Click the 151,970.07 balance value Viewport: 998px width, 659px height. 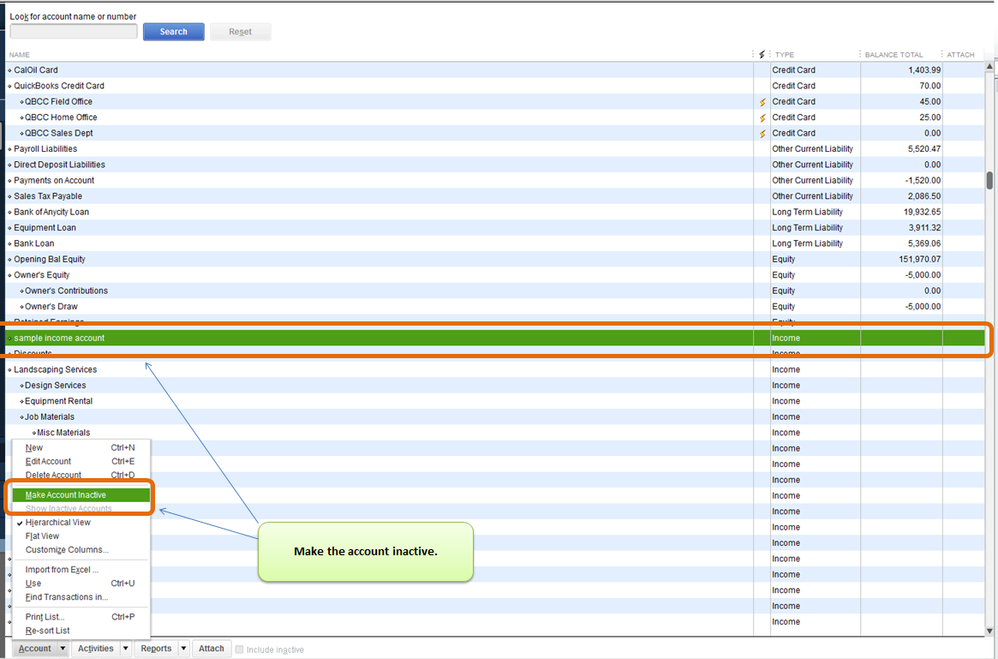tap(920, 260)
